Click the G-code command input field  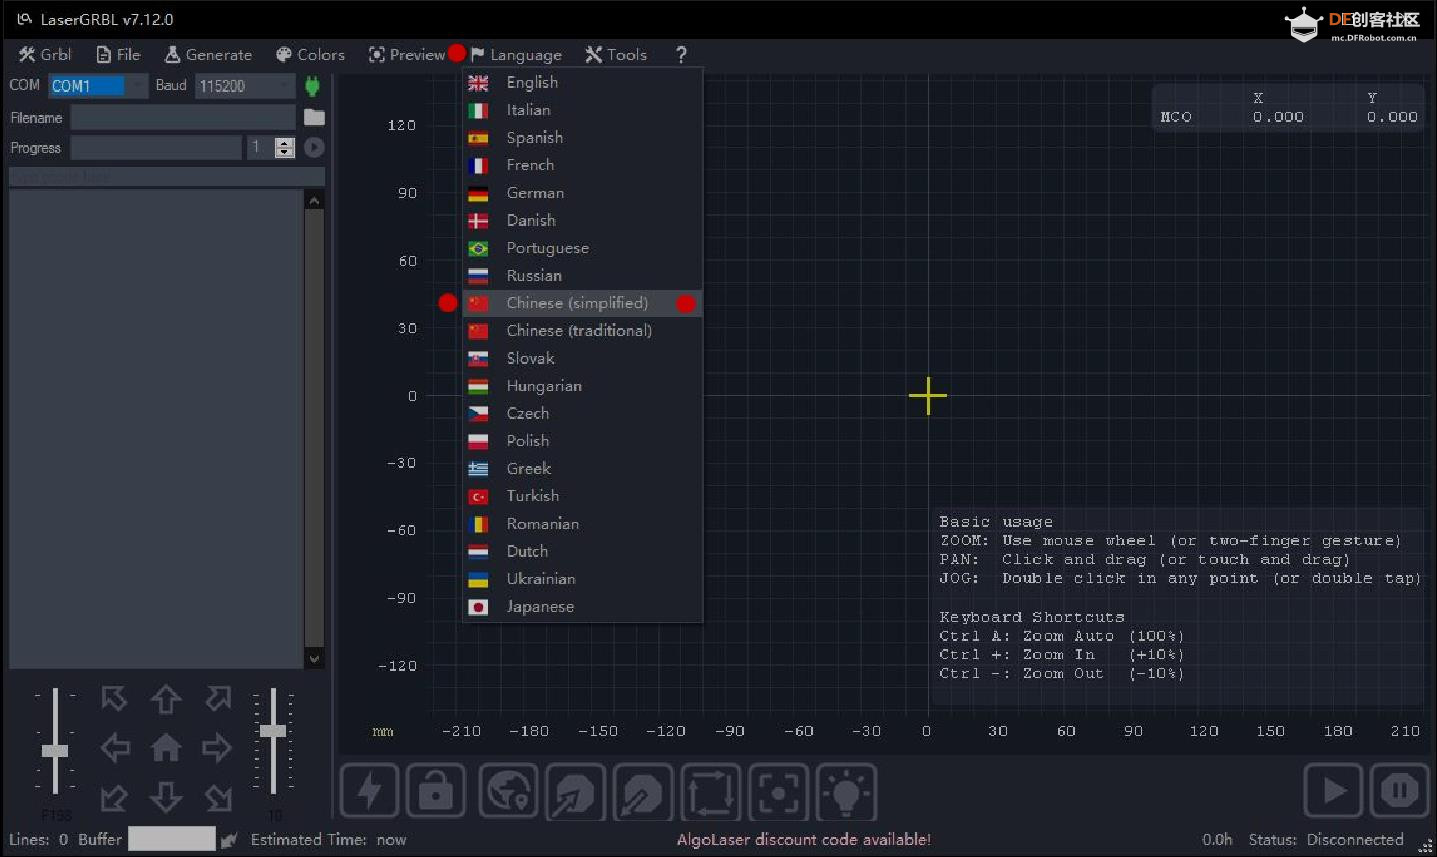[167, 177]
